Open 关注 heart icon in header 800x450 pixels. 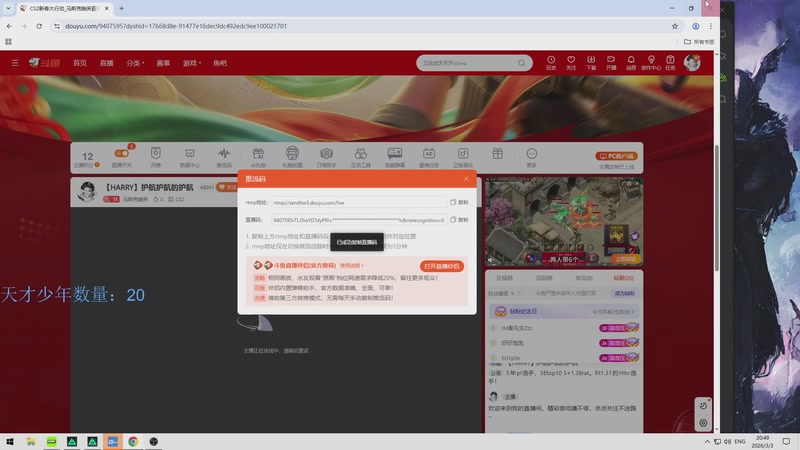tap(571, 63)
